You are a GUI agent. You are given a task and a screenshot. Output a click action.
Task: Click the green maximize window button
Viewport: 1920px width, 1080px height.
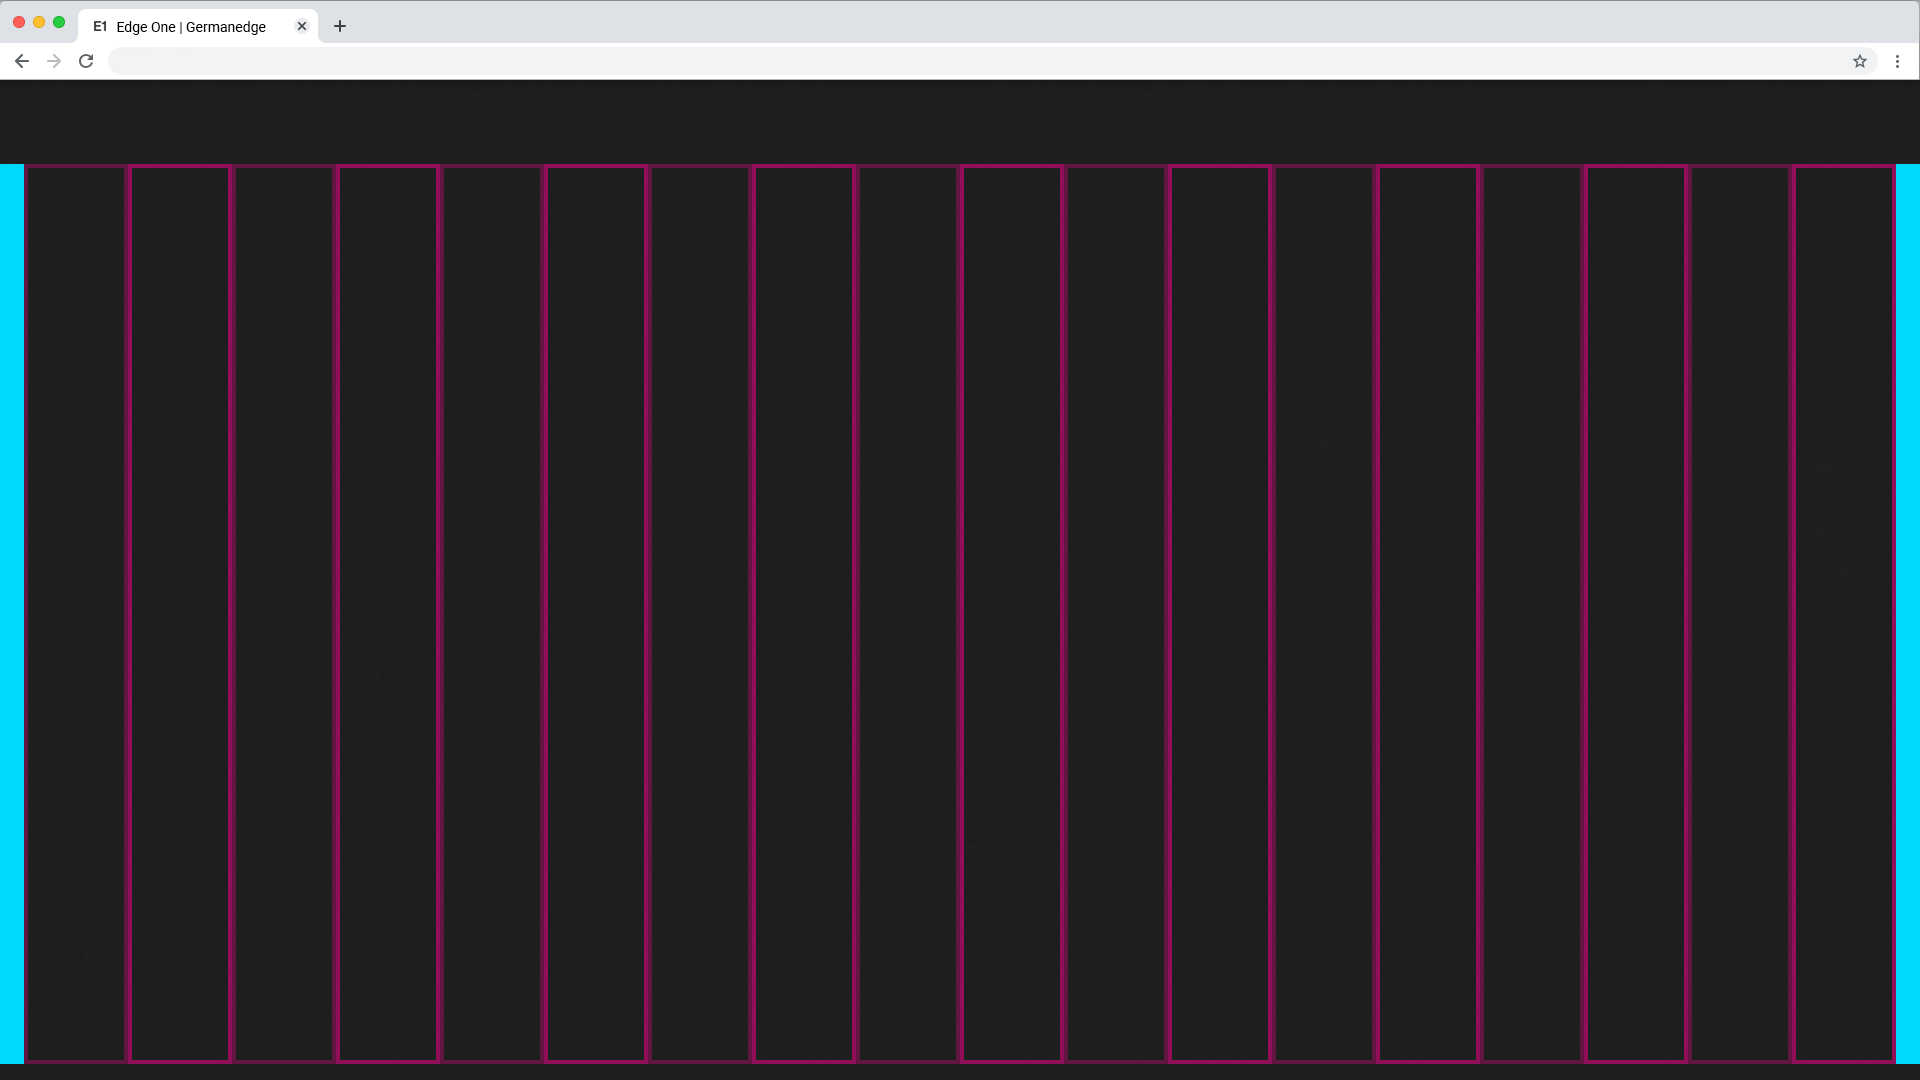point(59,22)
